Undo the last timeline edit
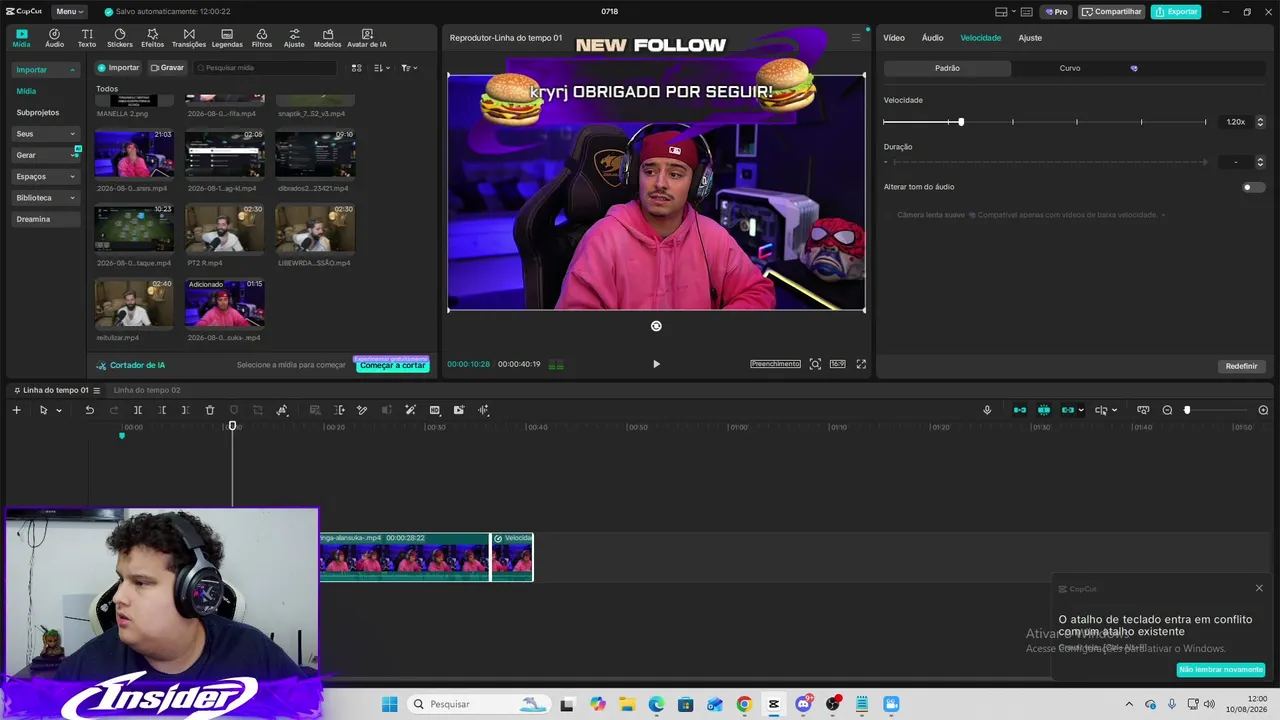 pyautogui.click(x=89, y=410)
